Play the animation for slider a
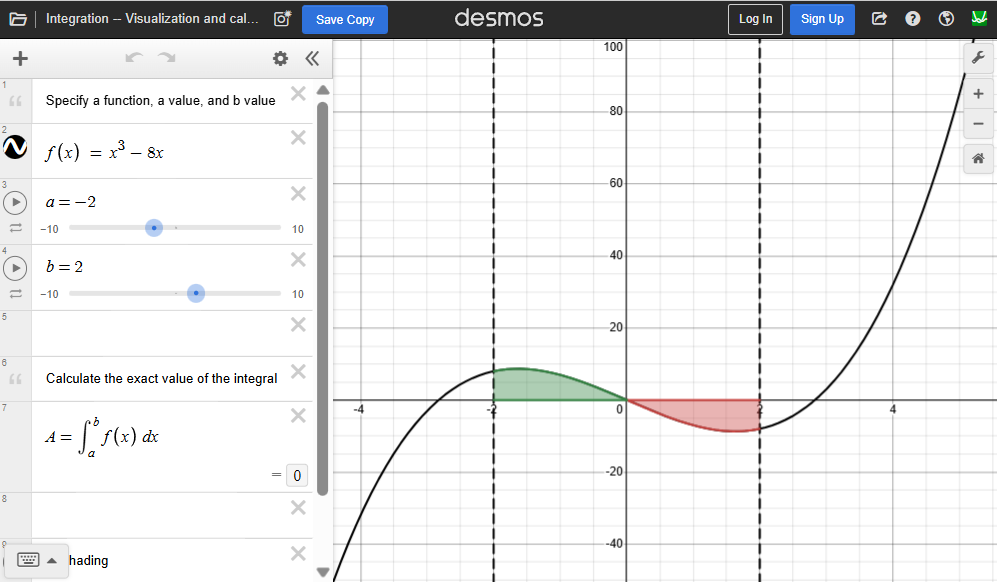 point(15,203)
